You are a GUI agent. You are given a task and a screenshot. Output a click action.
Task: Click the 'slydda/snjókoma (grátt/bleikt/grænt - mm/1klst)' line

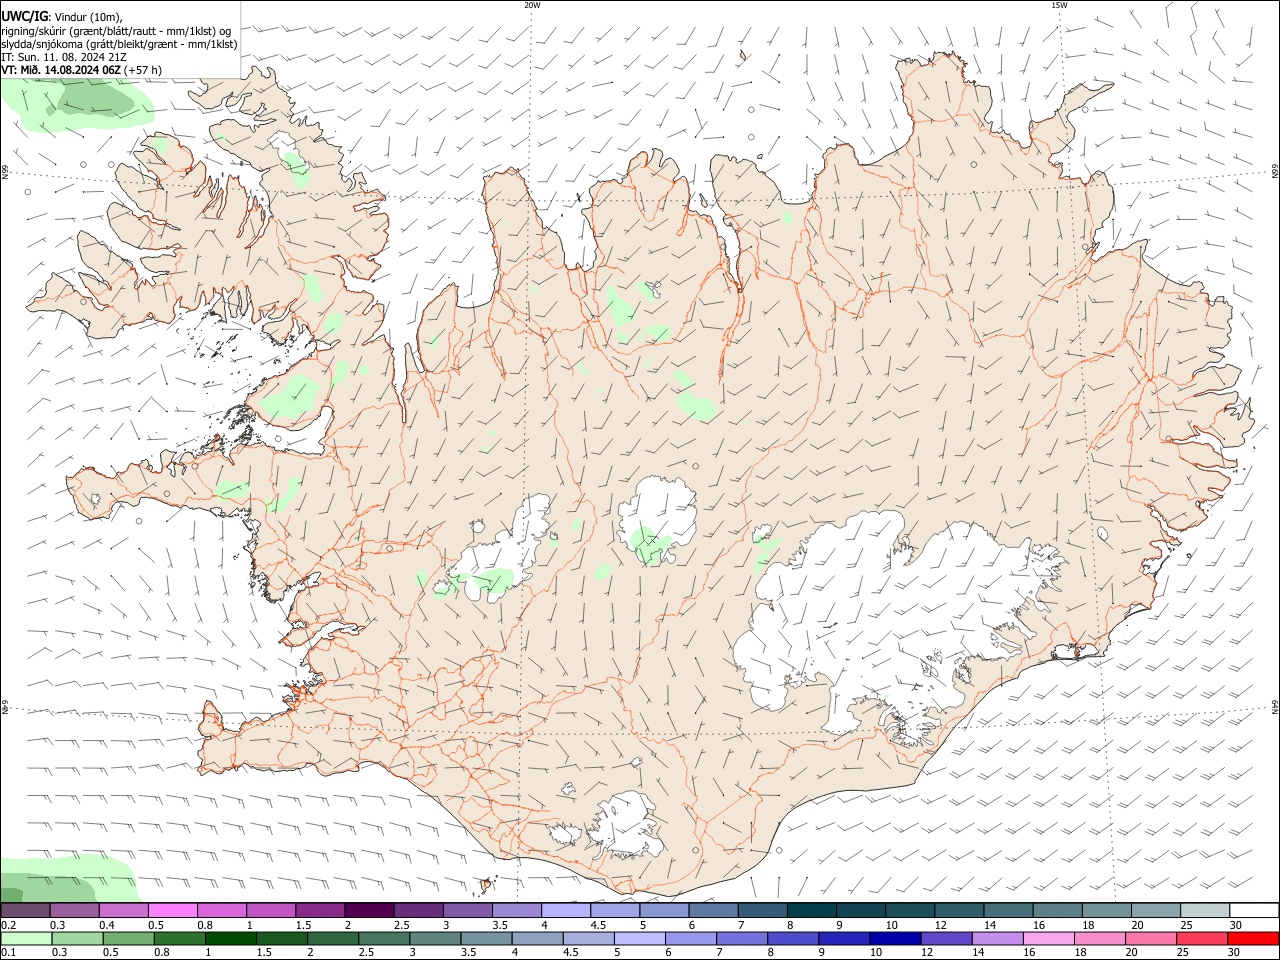(119, 44)
